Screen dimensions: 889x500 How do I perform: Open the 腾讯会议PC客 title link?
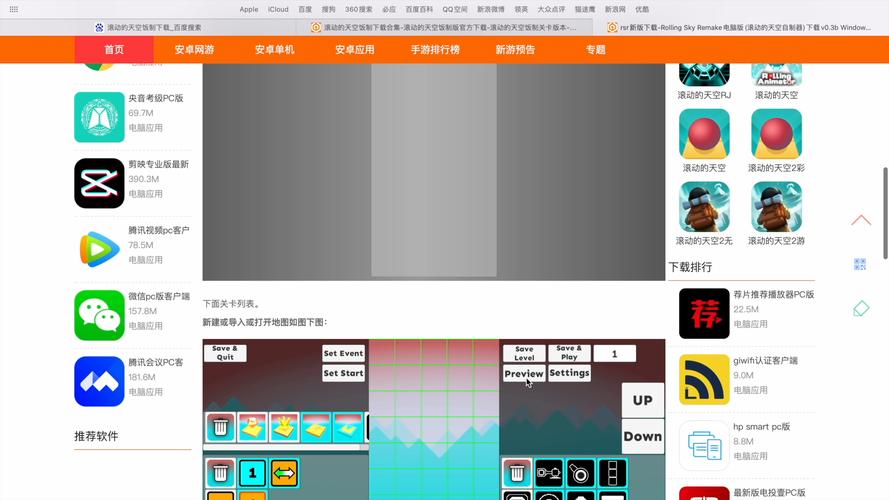[156, 362]
